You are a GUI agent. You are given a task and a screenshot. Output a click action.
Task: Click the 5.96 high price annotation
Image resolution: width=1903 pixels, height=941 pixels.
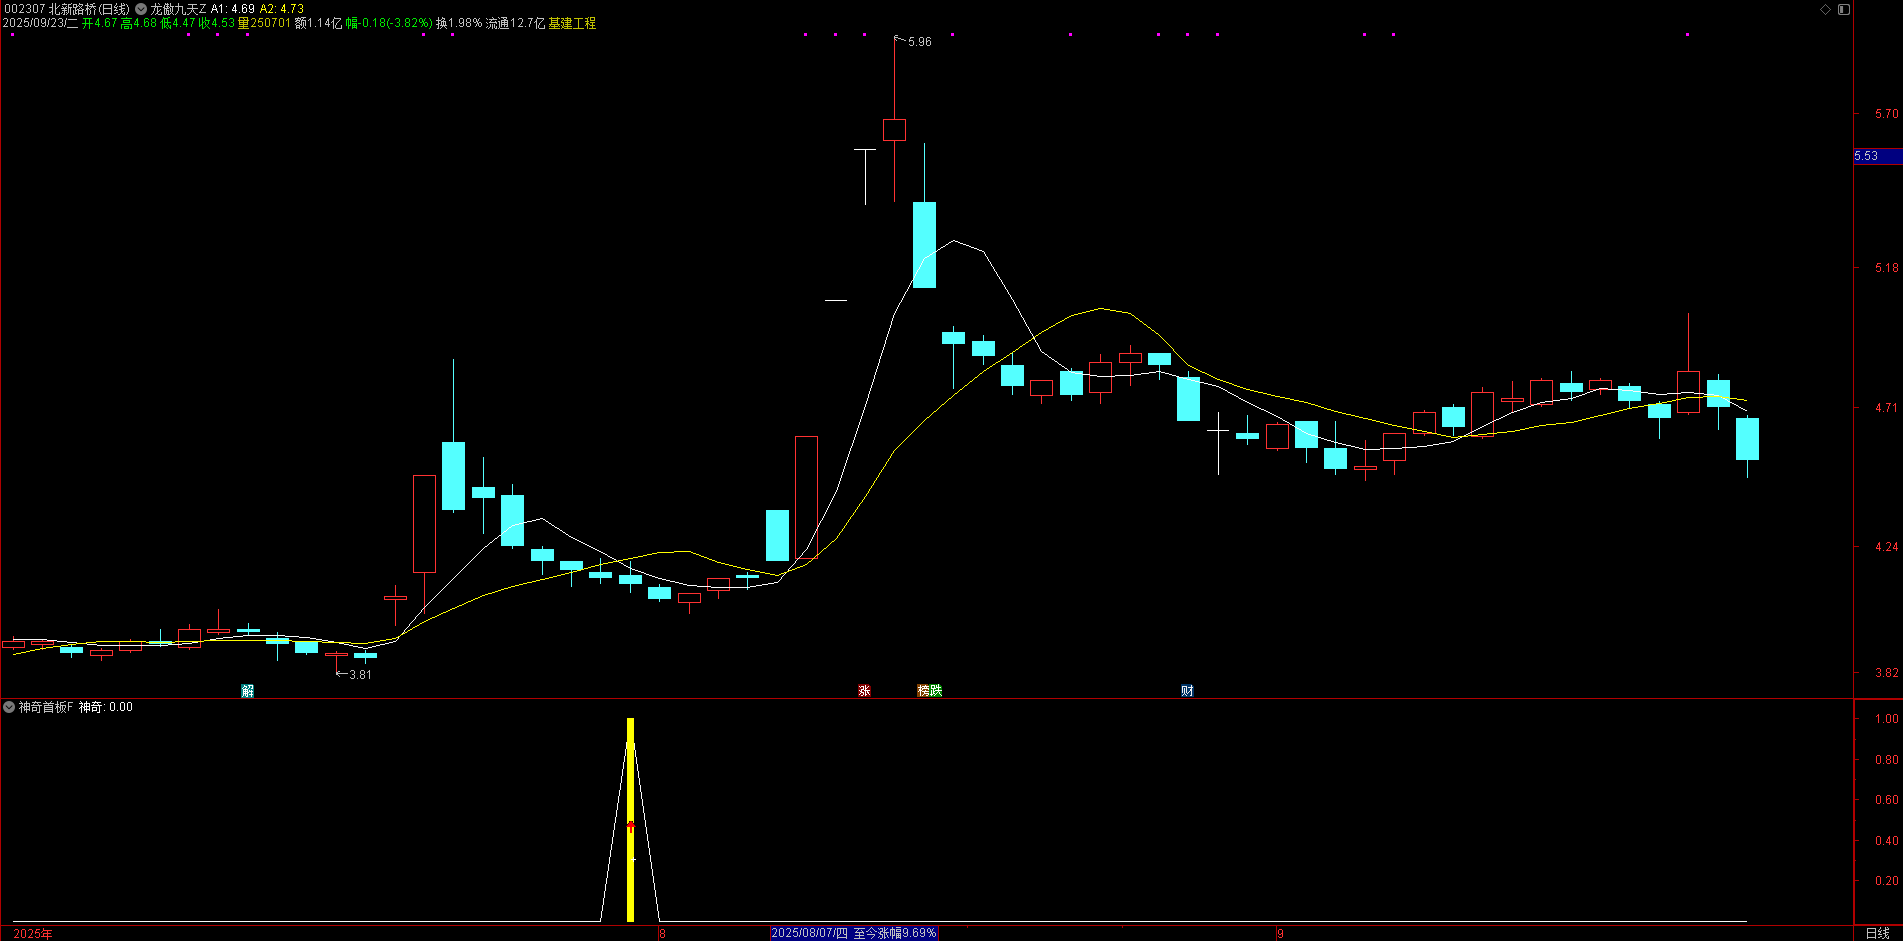tap(919, 42)
